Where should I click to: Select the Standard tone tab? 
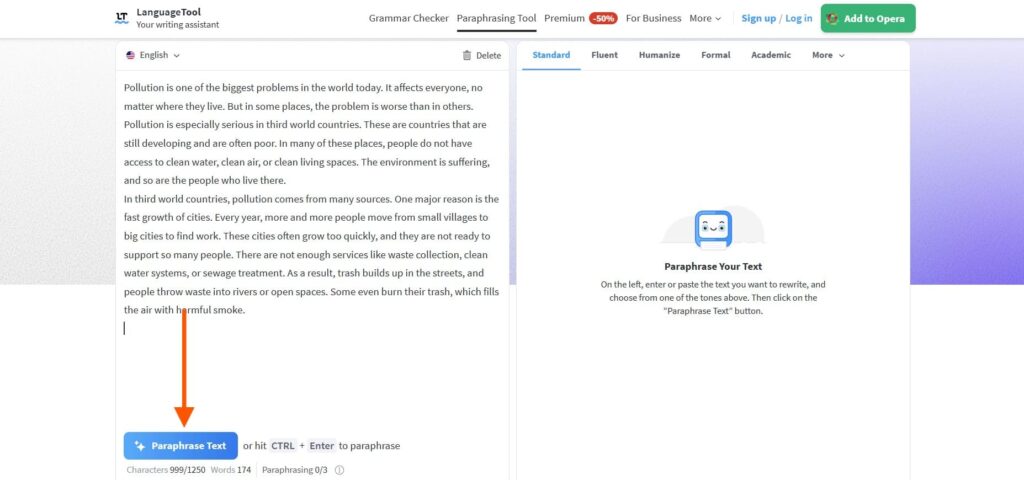tap(551, 56)
